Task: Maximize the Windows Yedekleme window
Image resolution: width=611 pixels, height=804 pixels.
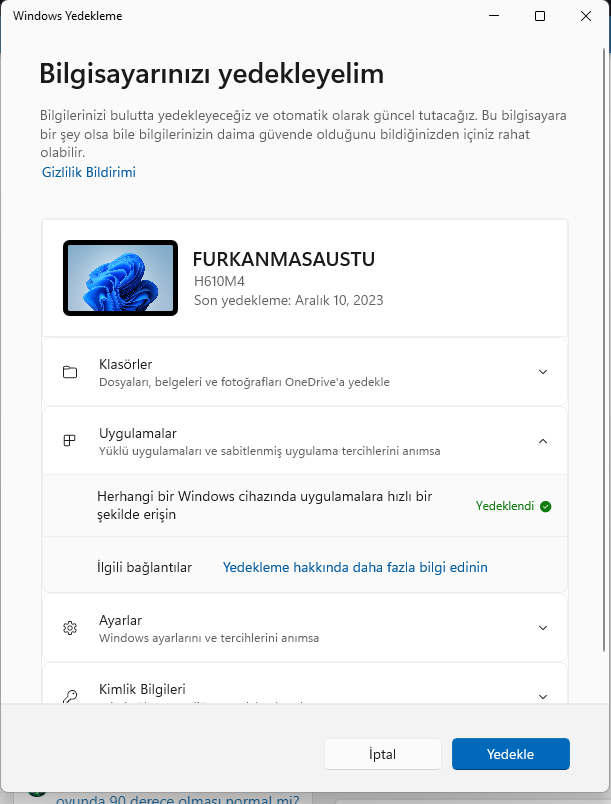Action: click(540, 16)
